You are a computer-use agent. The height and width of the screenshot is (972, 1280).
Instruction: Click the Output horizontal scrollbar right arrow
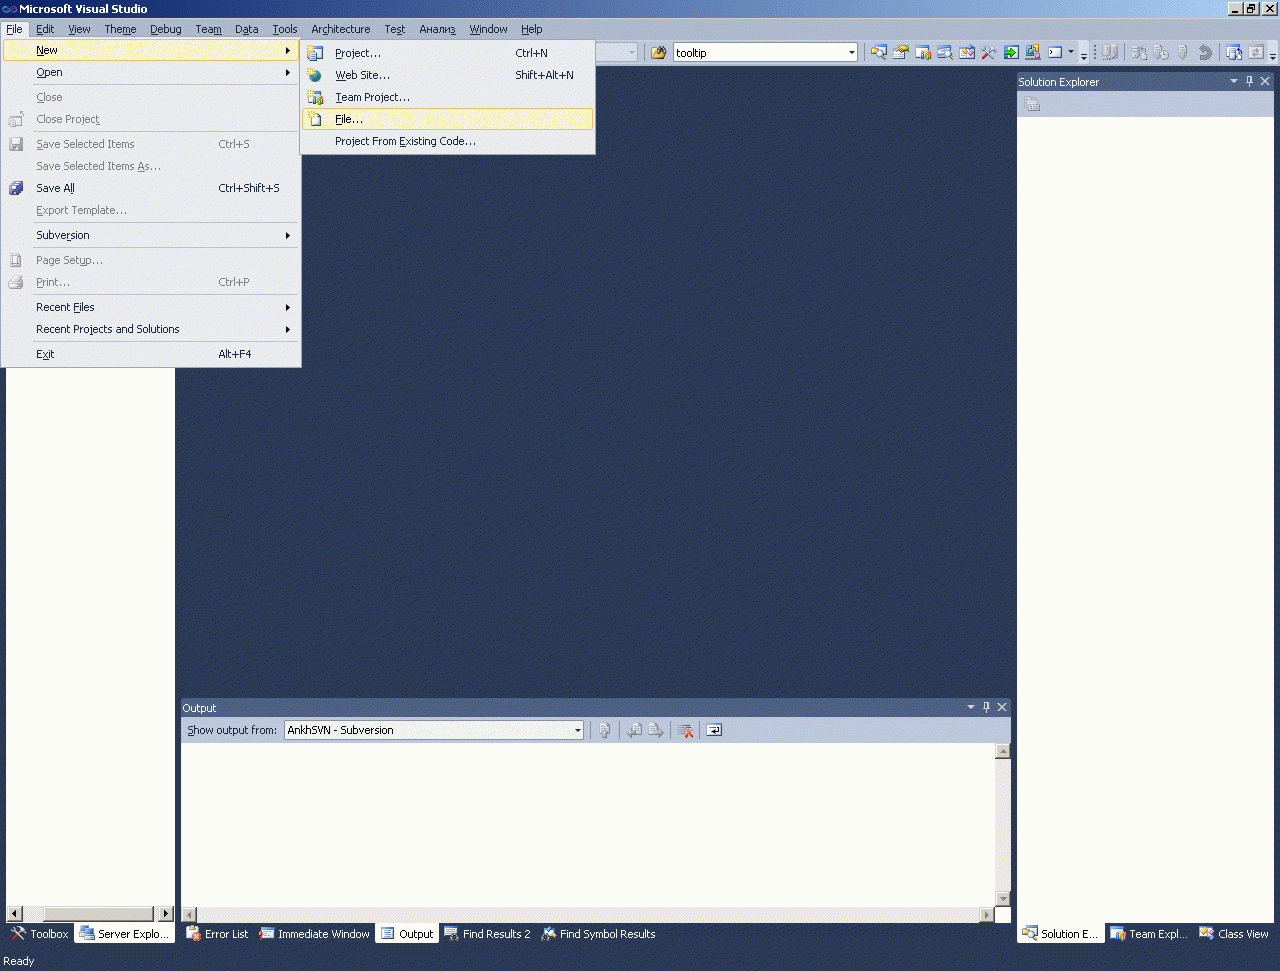(x=987, y=914)
